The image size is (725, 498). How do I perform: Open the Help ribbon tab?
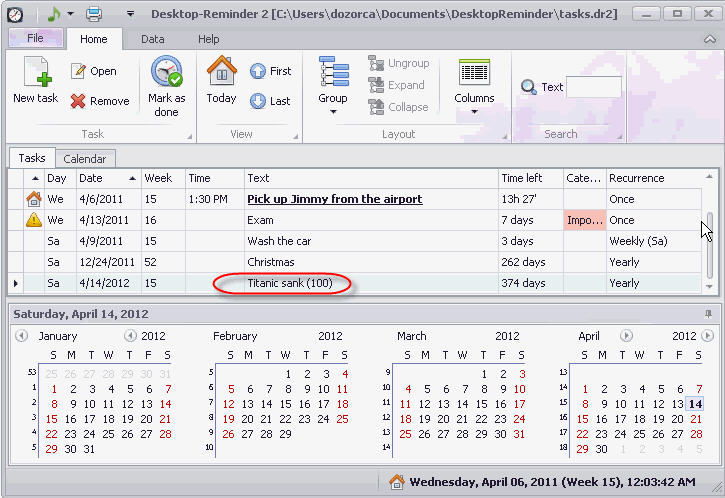pos(209,39)
